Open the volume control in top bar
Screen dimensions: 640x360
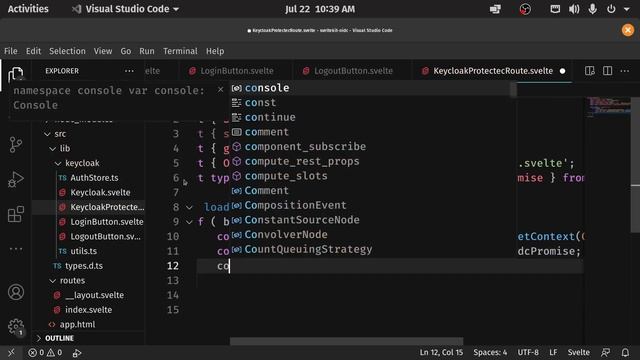(x=573, y=9)
